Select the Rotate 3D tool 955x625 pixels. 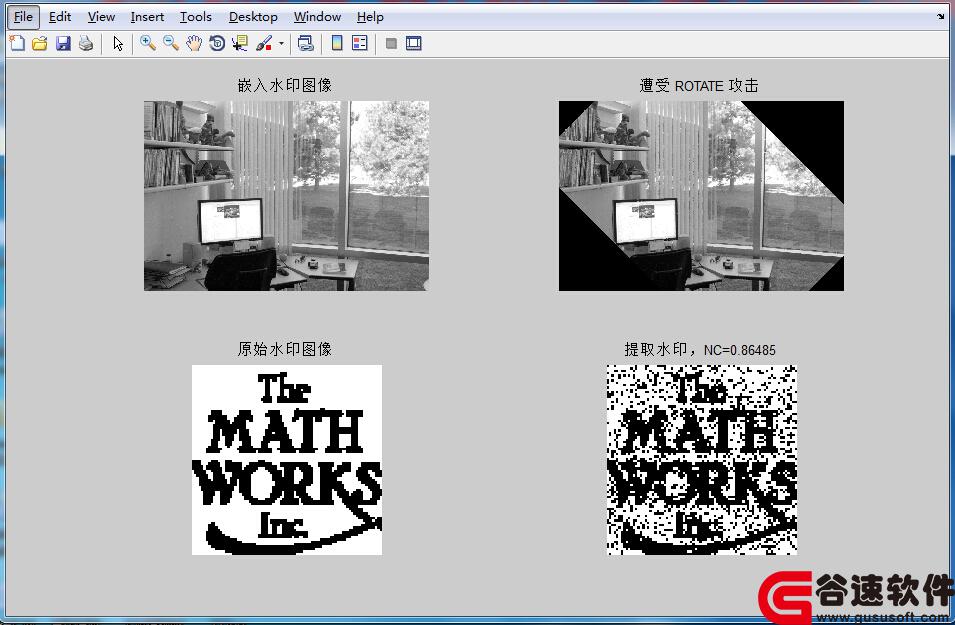pyautogui.click(x=217, y=43)
